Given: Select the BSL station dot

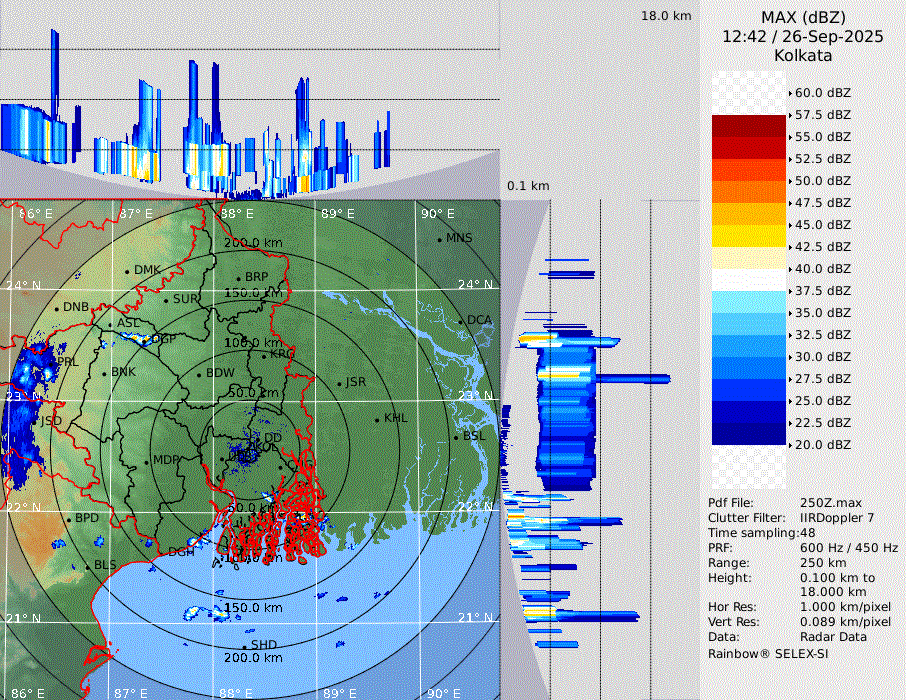Looking at the screenshot, I should (456, 437).
